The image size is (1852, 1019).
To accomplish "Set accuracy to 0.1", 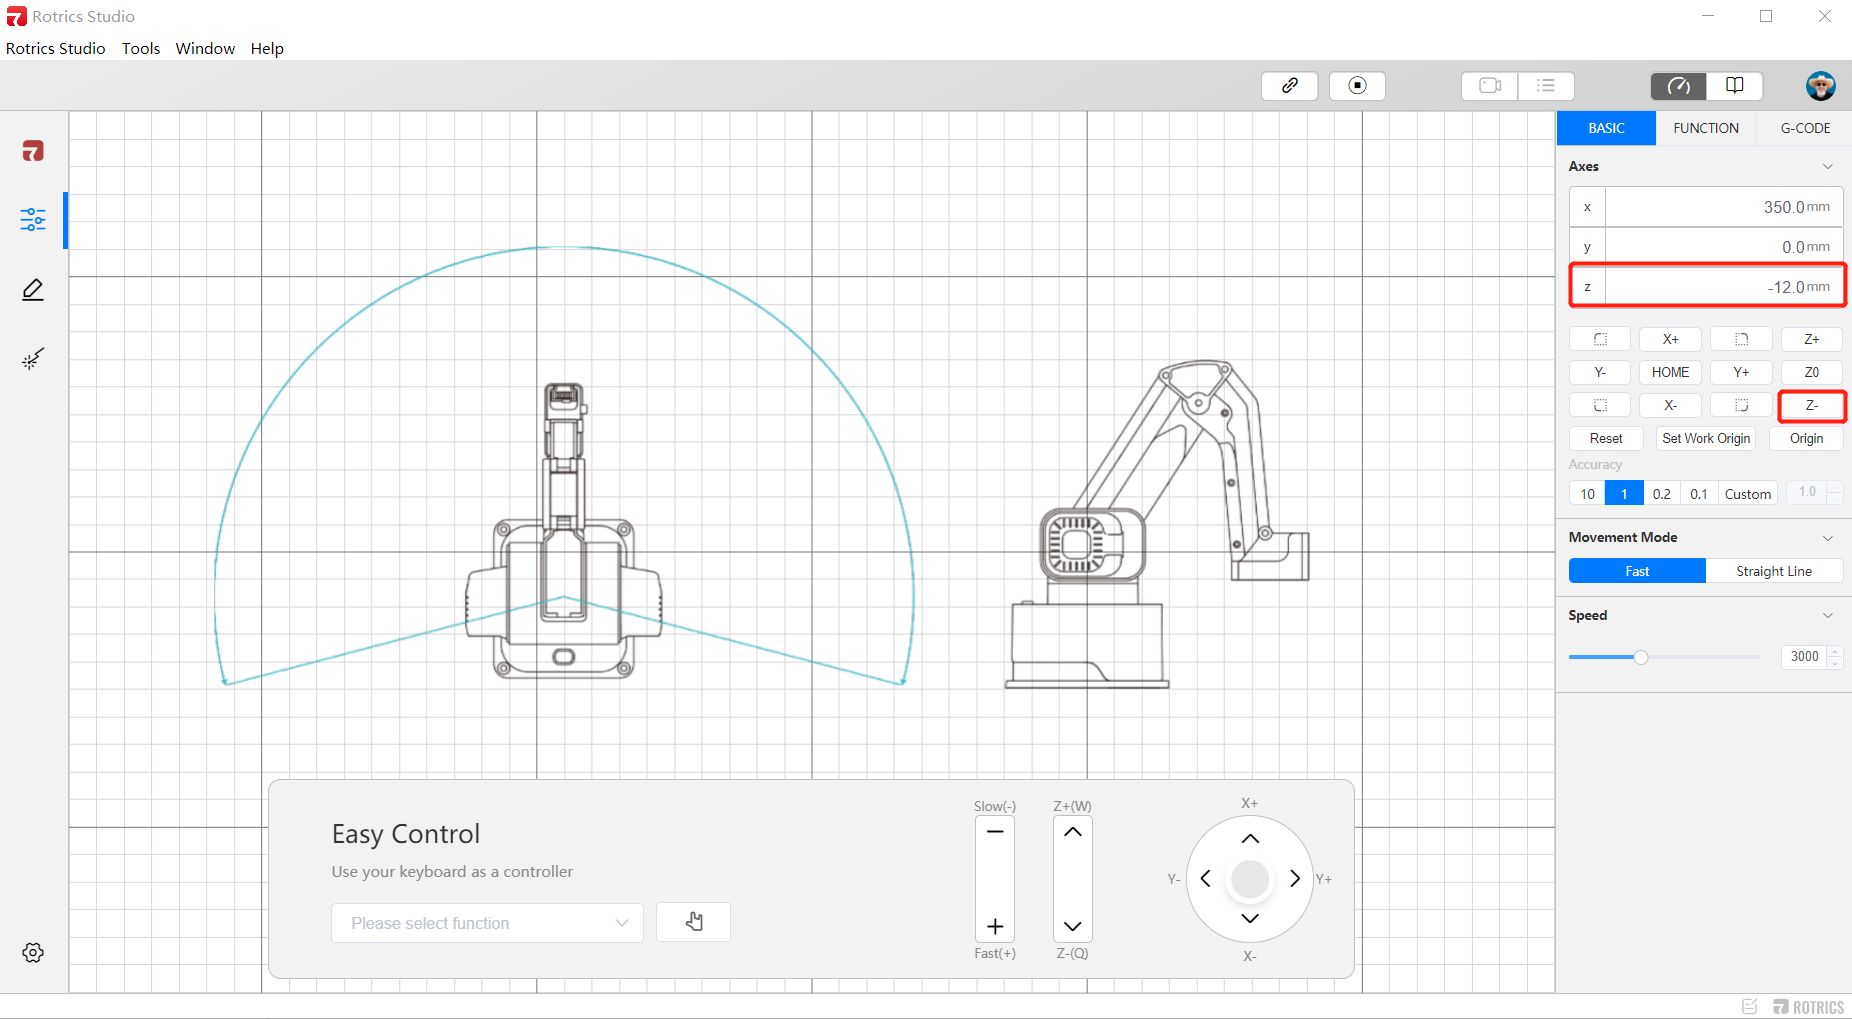I will (1699, 494).
